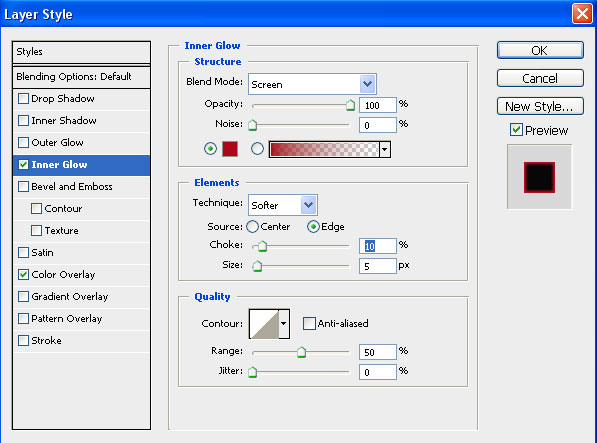Uncheck the Color Overlay checkbox
Image resolution: width=597 pixels, height=443 pixels.
click(x=24, y=274)
